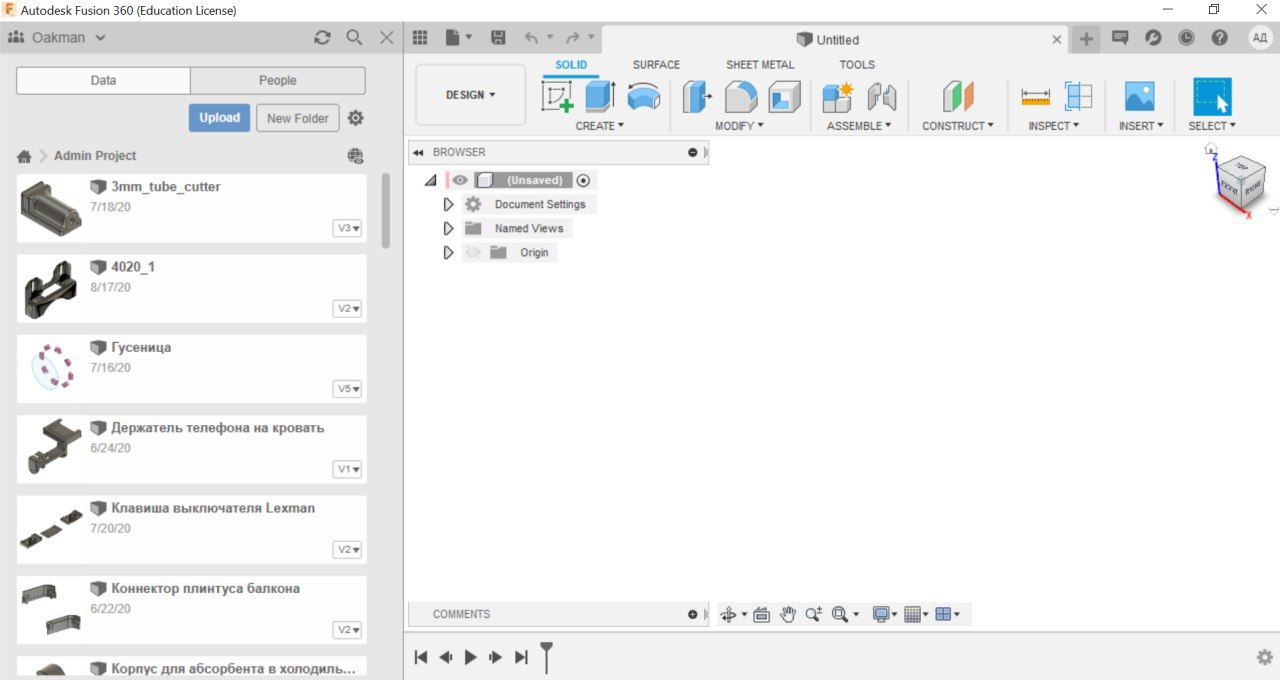The width and height of the screenshot is (1280, 680).
Task: Open Display Settings dropdown
Action: [885, 614]
